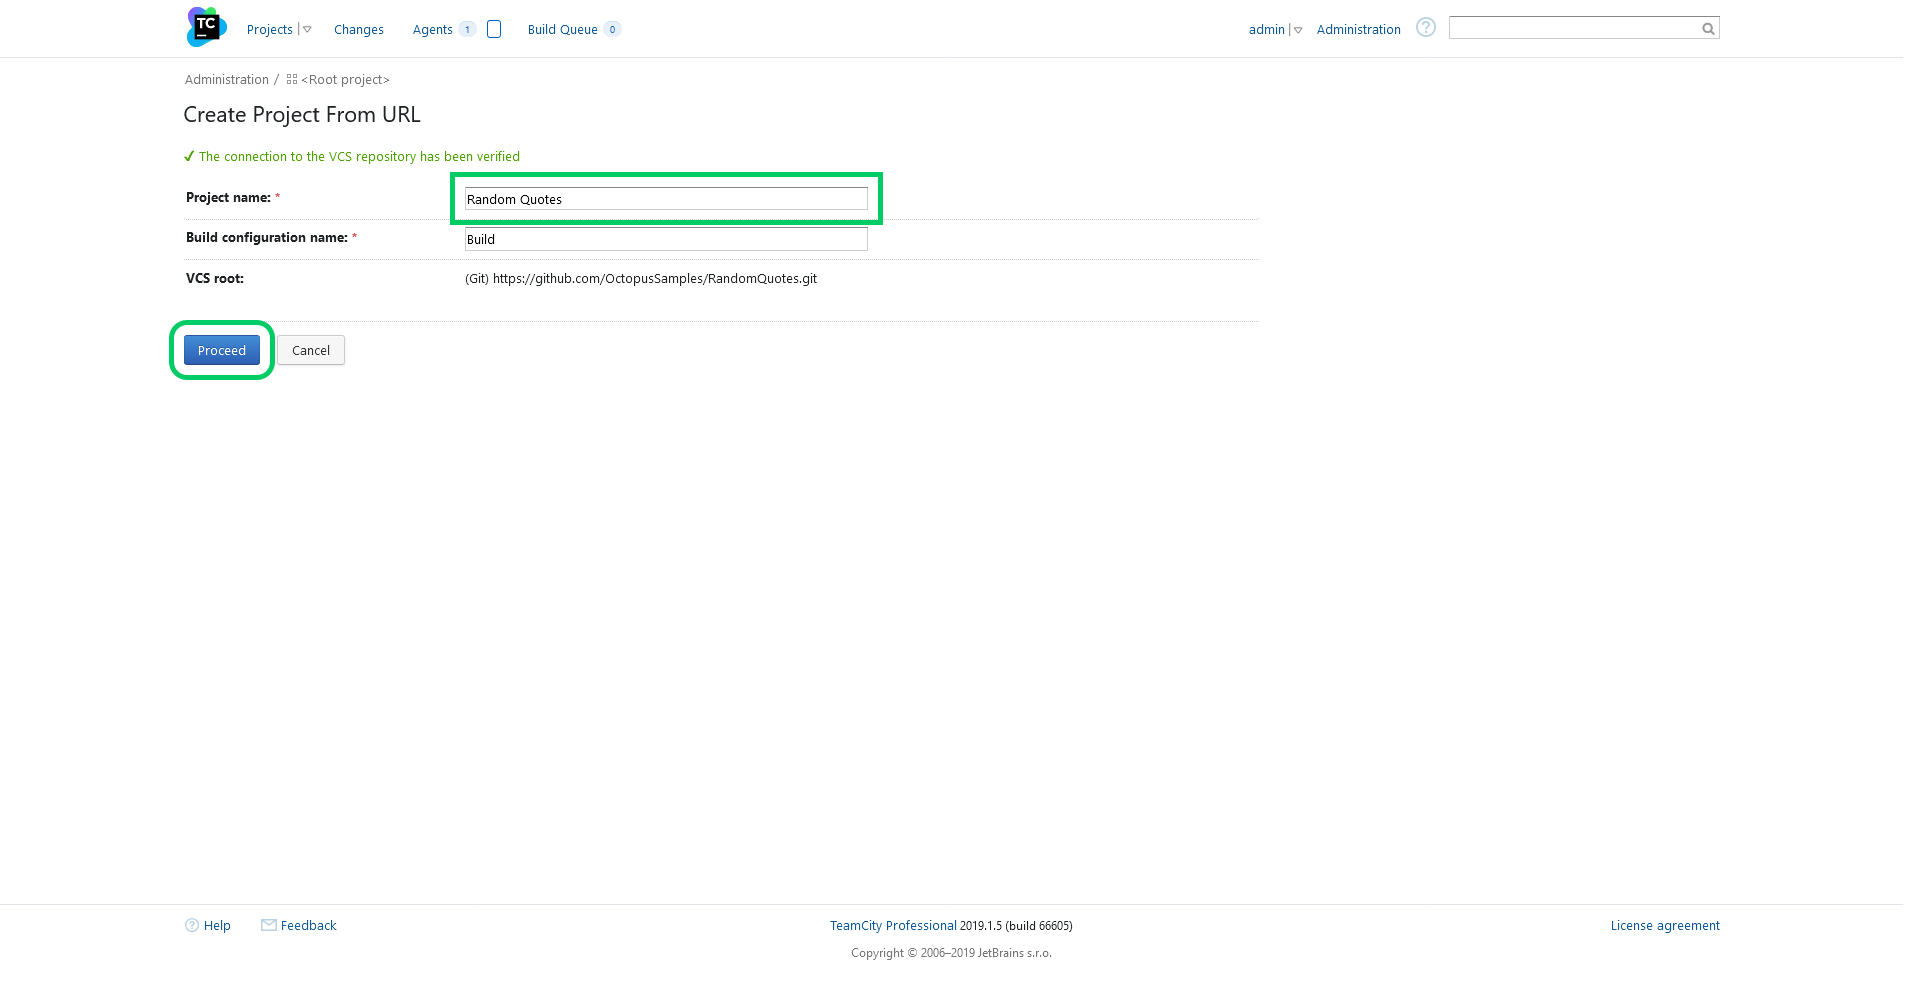Click the green checkmark verification icon
Viewport: 1920px width, 995px height.
[189, 156]
